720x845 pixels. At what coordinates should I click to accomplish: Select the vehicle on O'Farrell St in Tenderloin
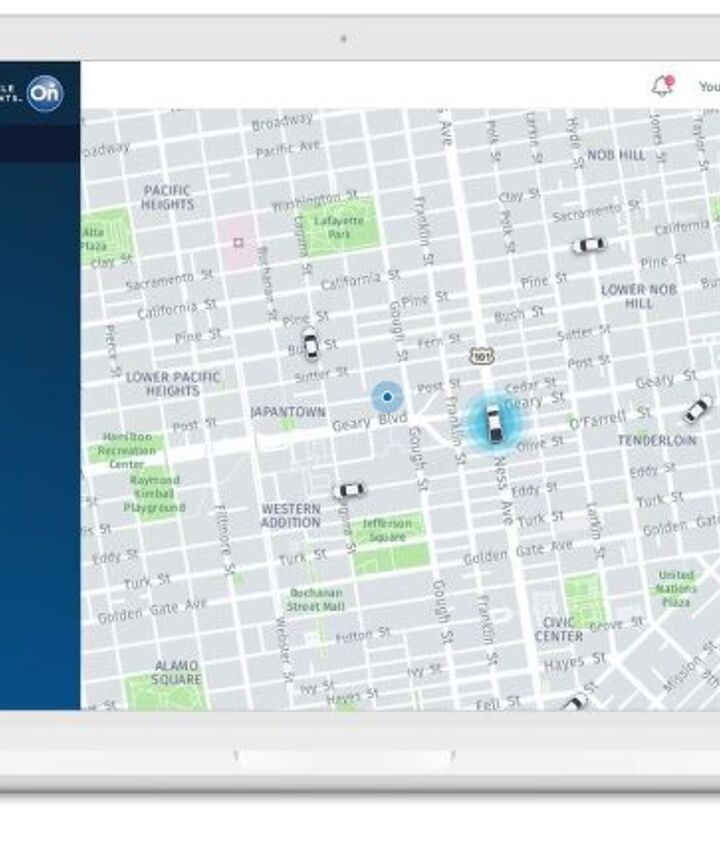point(696,409)
